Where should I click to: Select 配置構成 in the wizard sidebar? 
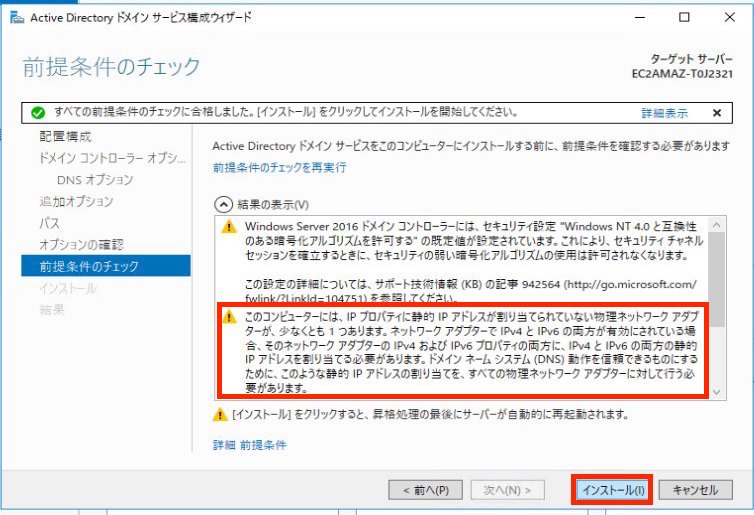tap(65, 137)
